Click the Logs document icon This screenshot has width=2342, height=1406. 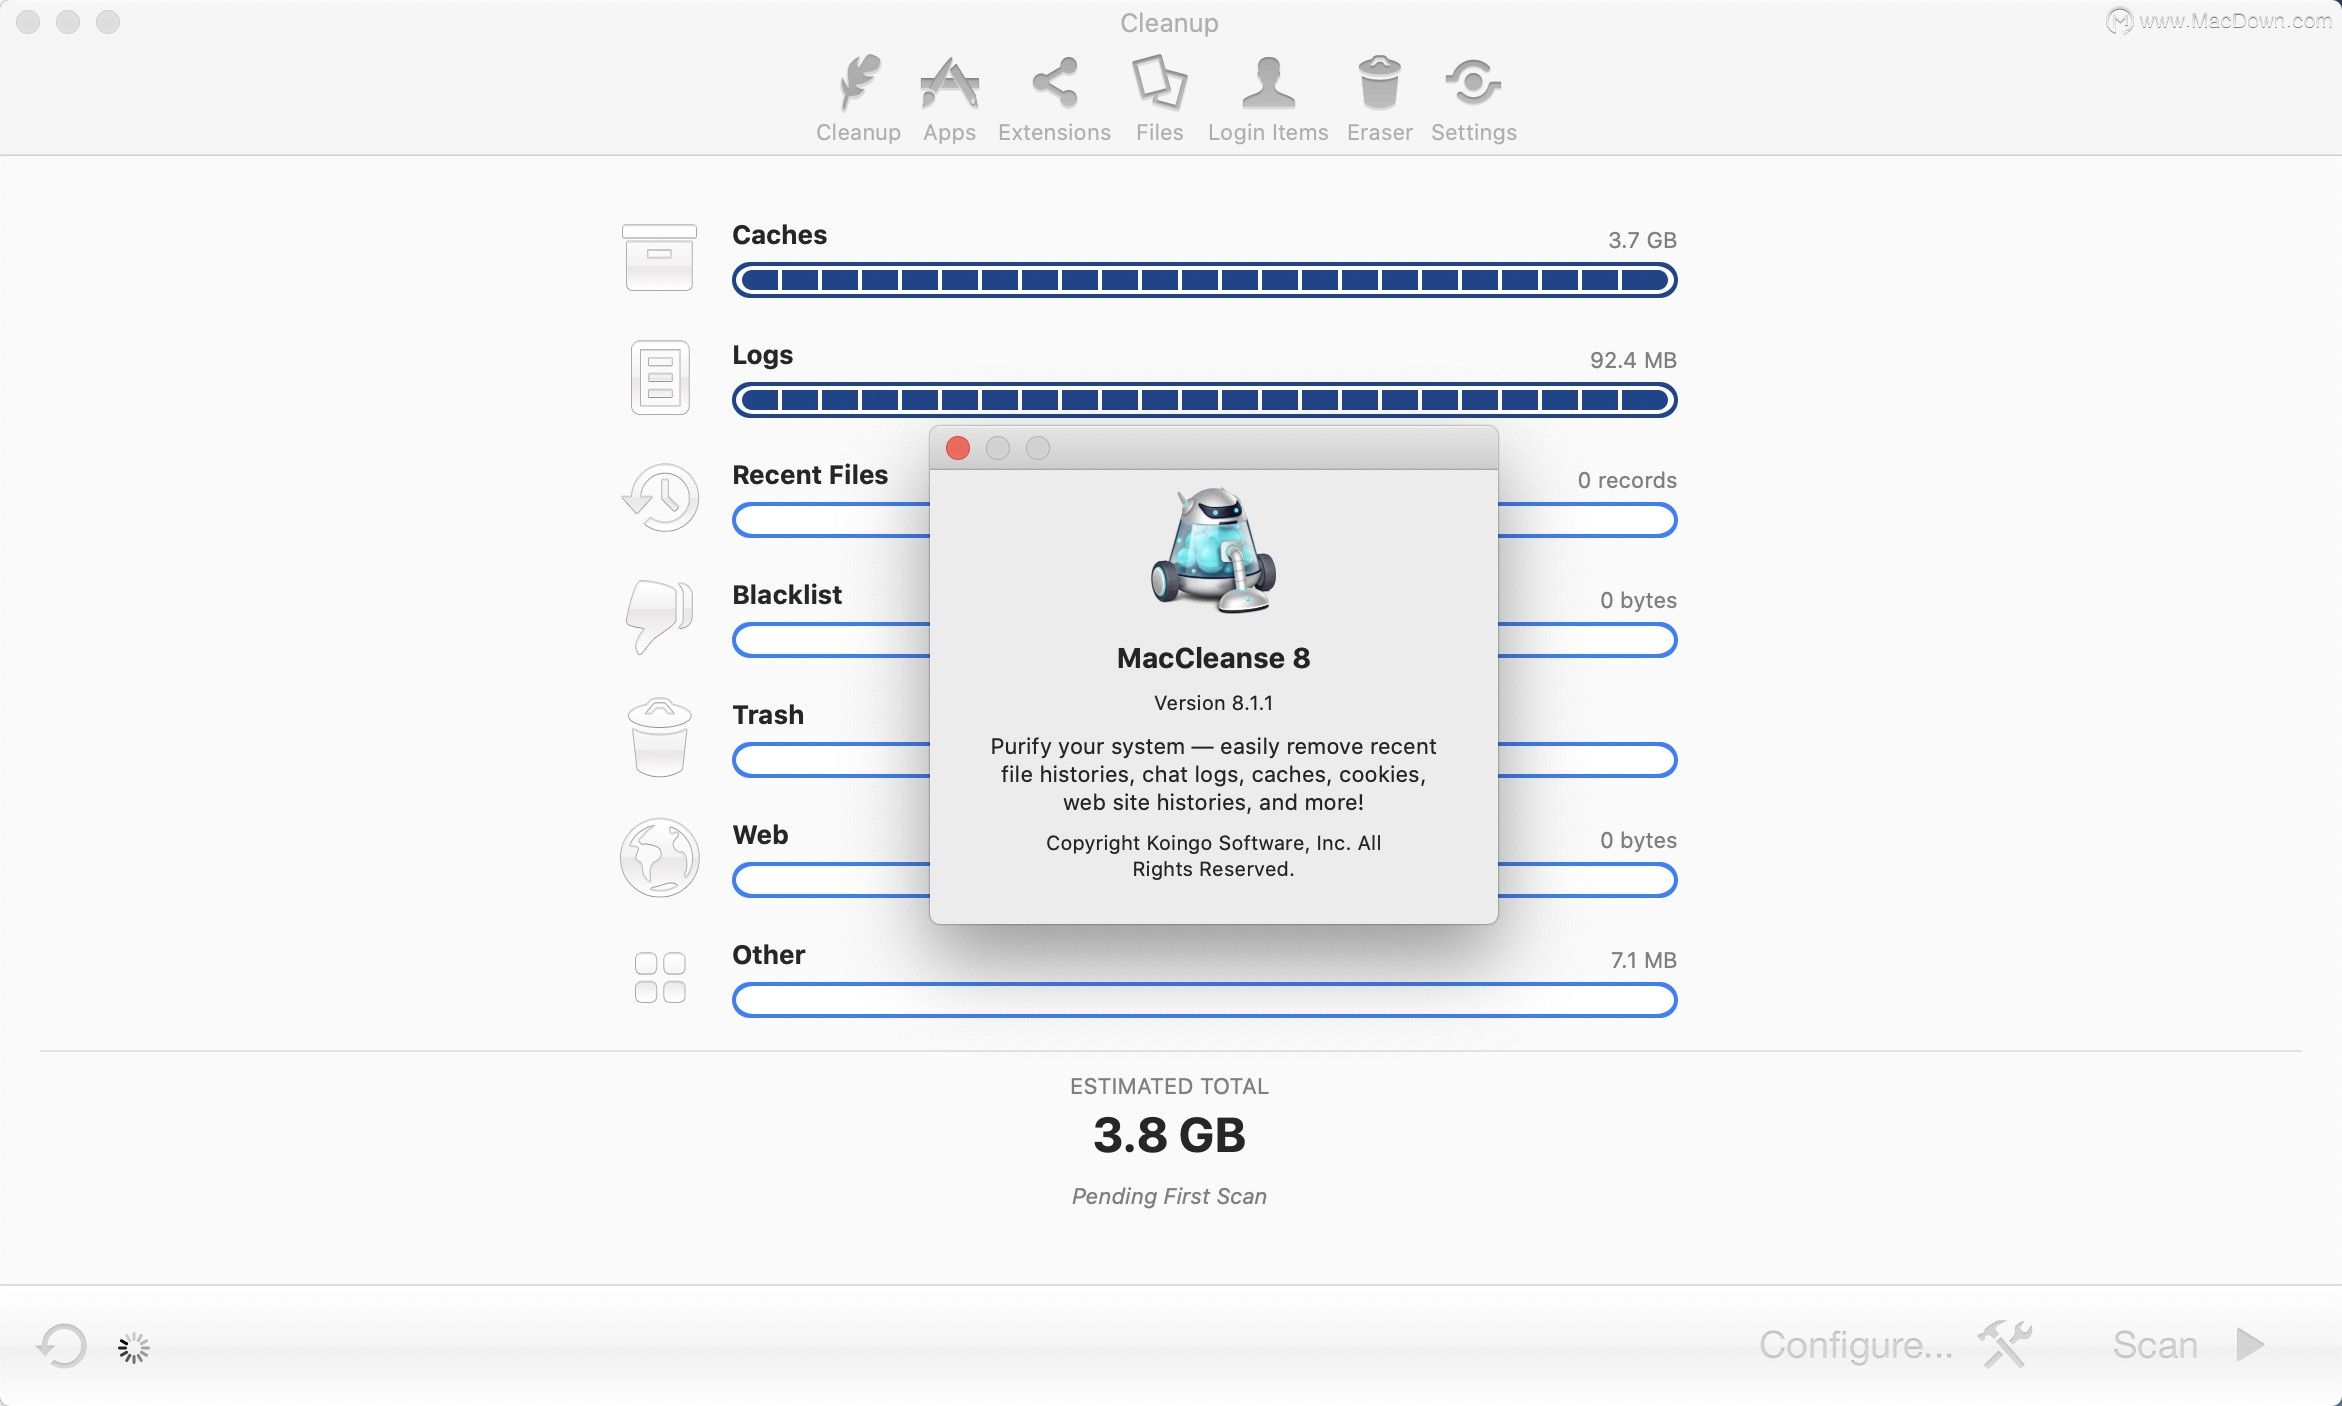click(660, 377)
